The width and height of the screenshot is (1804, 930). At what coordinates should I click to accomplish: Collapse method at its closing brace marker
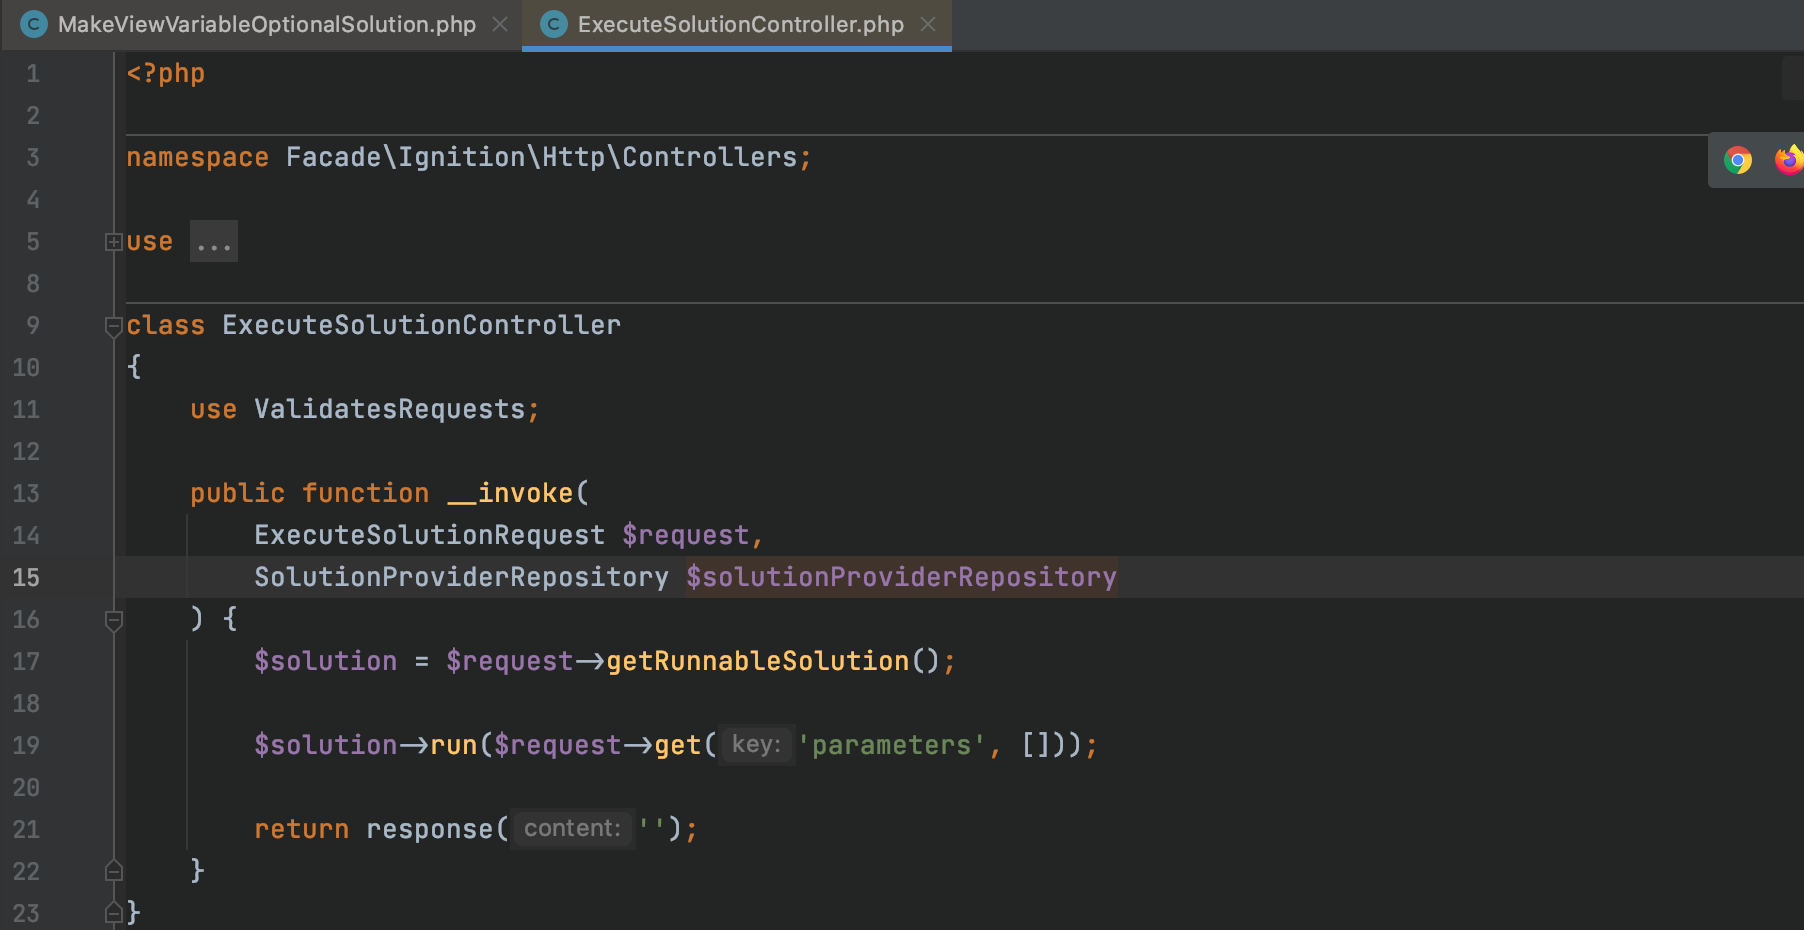click(113, 871)
